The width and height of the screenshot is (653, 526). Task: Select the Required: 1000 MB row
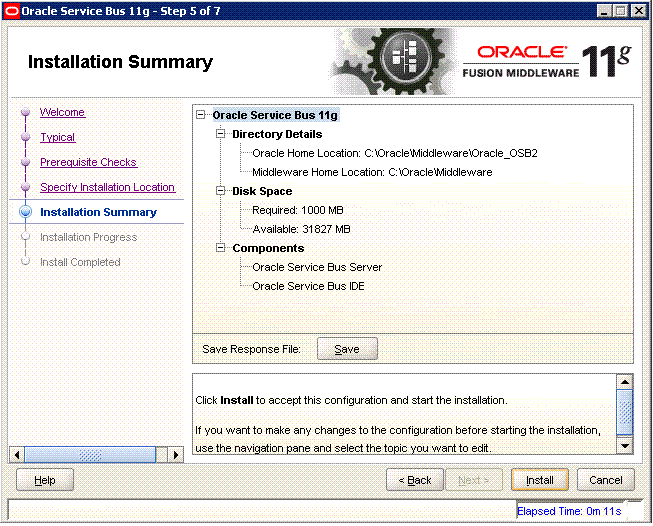coord(298,210)
